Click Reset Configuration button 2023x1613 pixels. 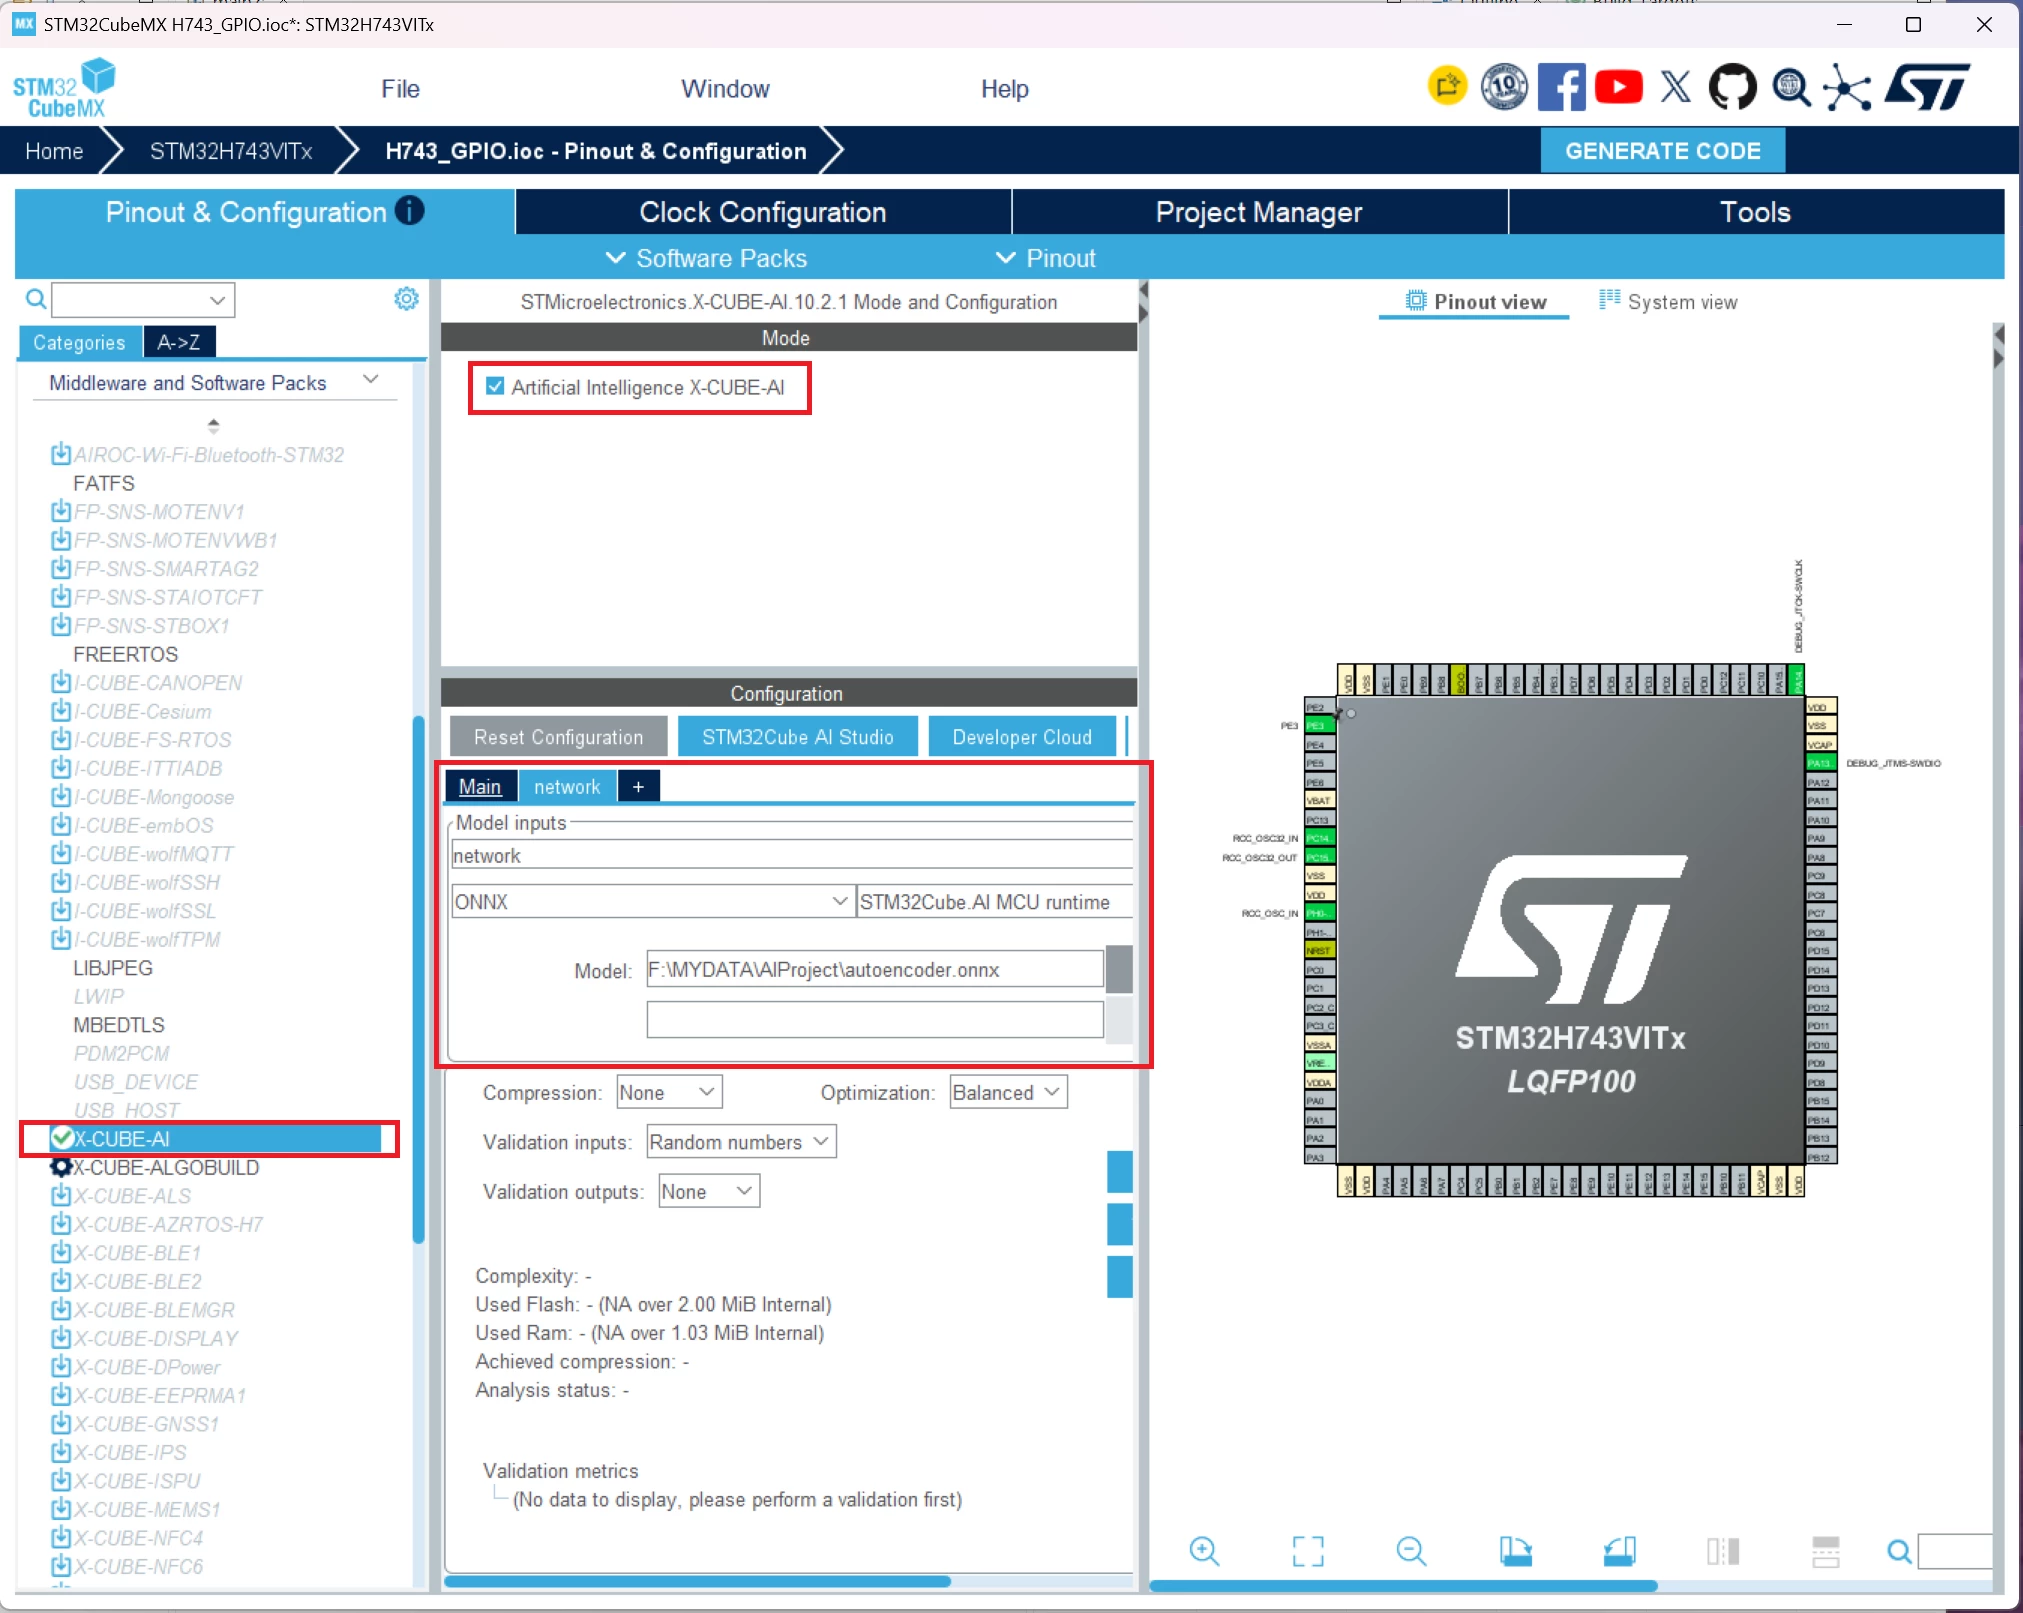[558, 737]
